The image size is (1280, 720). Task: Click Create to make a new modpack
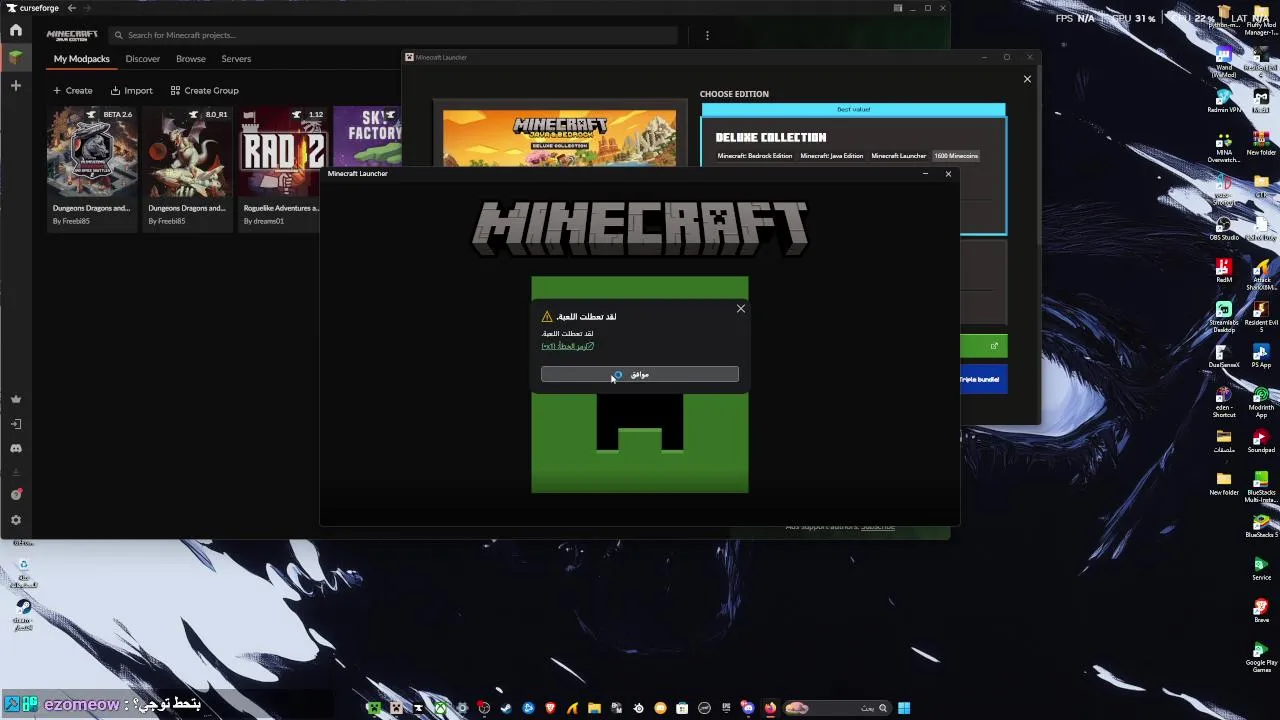[x=72, y=91]
